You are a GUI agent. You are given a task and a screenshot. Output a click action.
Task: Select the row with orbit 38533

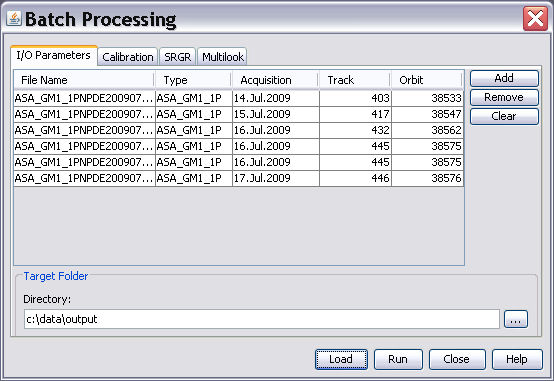tap(238, 98)
